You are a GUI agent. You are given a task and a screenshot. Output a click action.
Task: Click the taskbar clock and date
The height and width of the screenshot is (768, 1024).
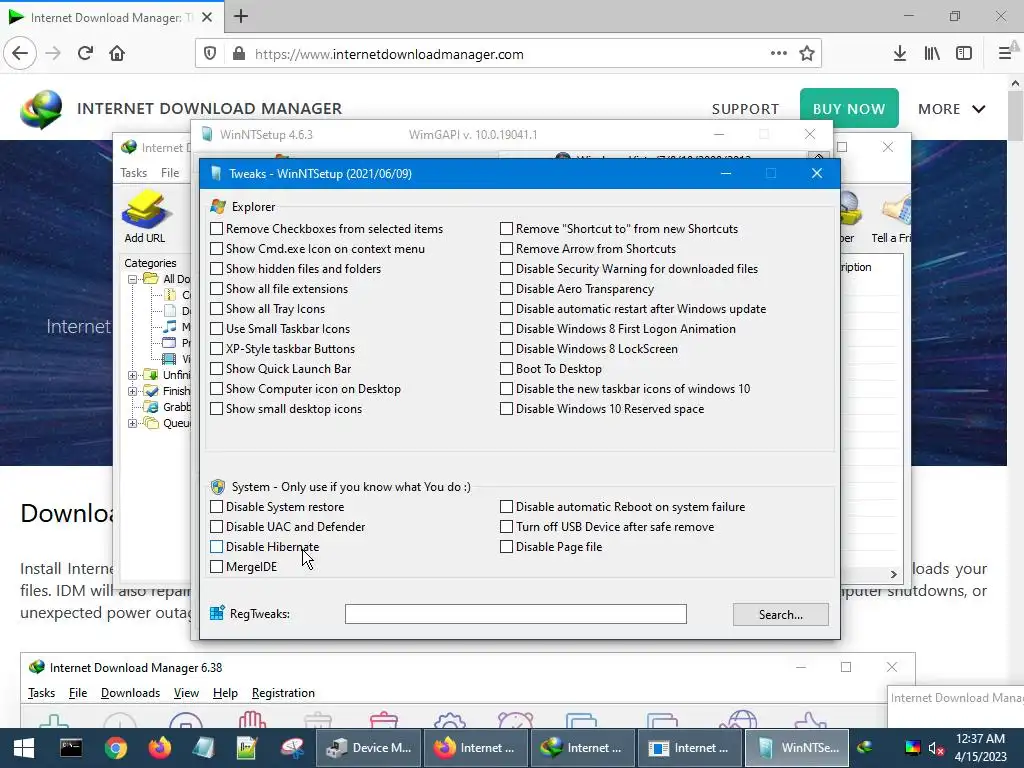980,748
